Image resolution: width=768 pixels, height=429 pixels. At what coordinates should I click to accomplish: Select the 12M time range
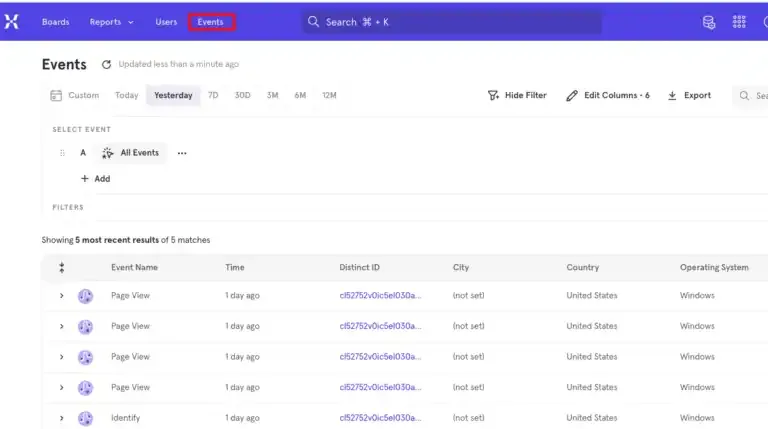(x=329, y=95)
